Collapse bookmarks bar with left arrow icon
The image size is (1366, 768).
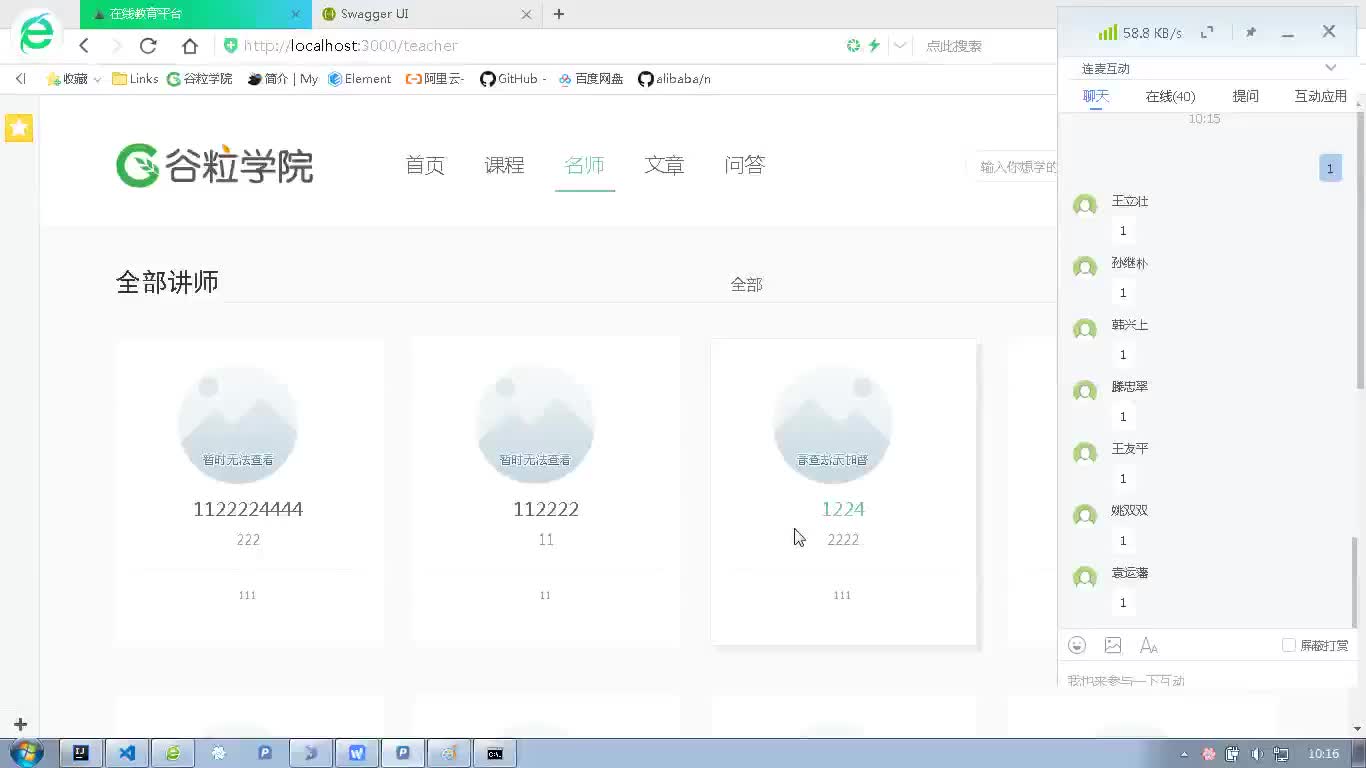click(x=20, y=79)
